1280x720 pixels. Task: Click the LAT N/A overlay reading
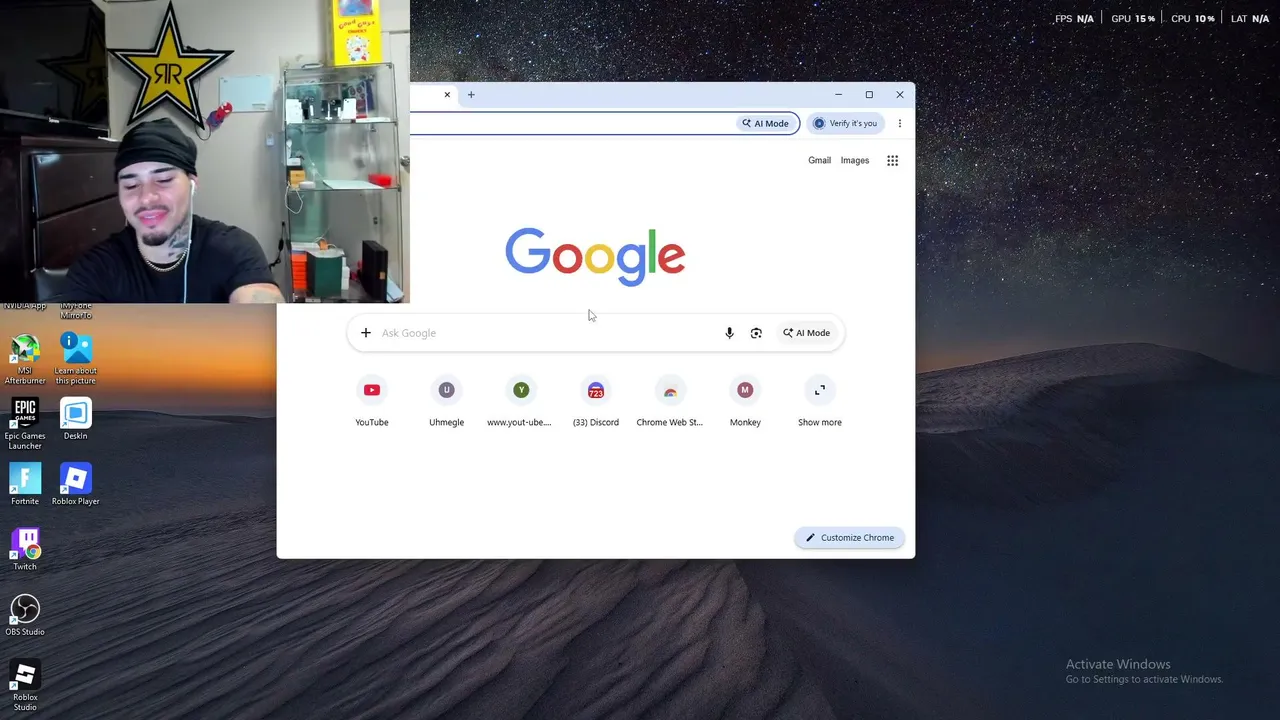point(1250,19)
